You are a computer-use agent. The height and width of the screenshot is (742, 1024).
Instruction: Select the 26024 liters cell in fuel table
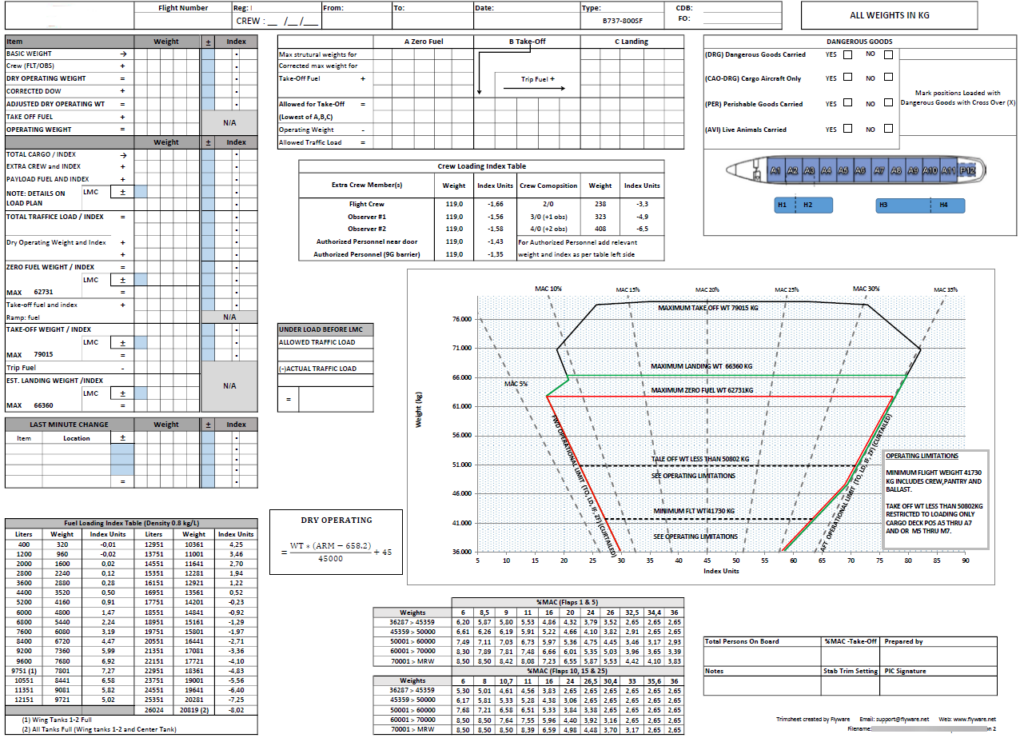click(154, 710)
